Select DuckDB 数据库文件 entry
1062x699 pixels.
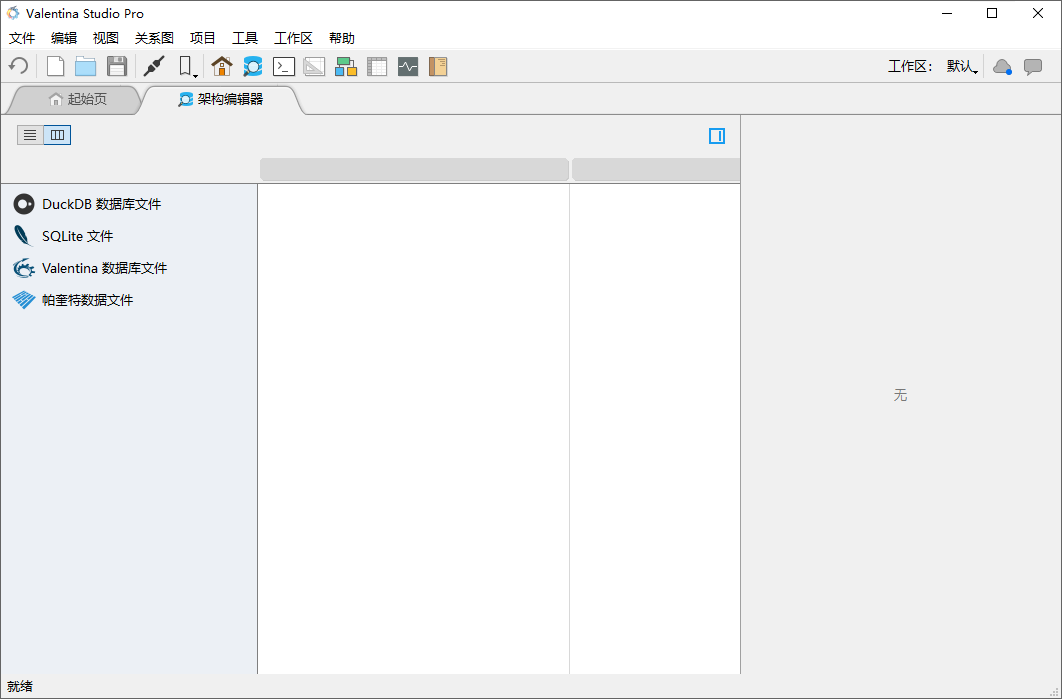[129, 204]
